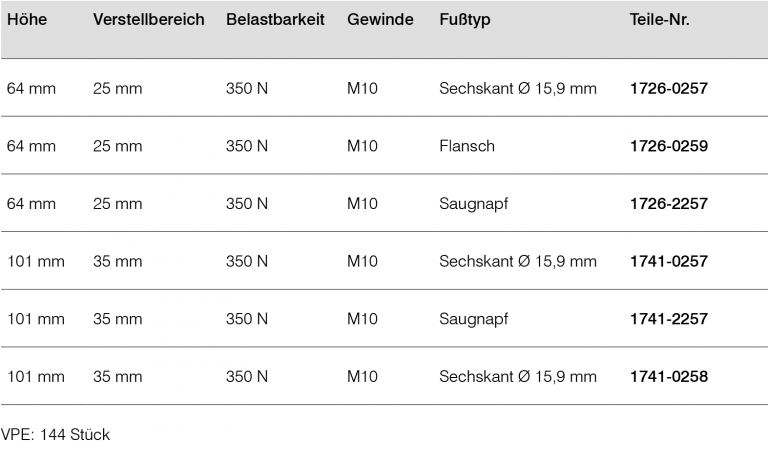The width and height of the screenshot is (768, 462).
Task: Click the Fußtyp column header
Action: (x=465, y=20)
